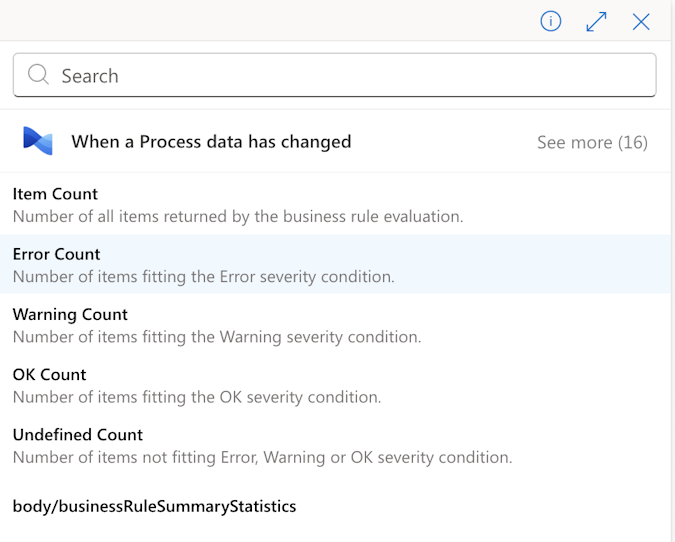
Task: Click the magnifying glass search icon
Action: tap(38, 75)
